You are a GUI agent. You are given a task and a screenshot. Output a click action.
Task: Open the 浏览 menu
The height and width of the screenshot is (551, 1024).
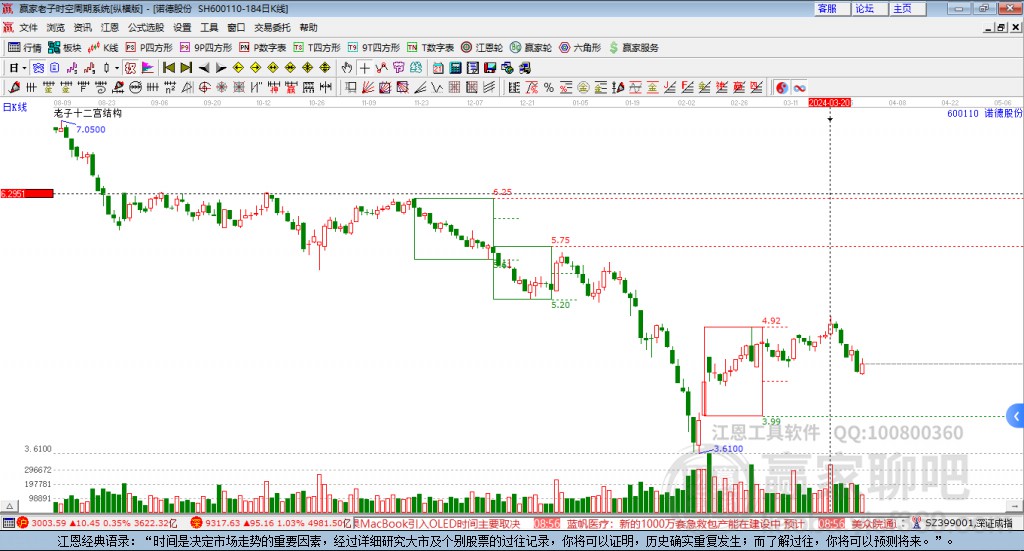click(56, 27)
